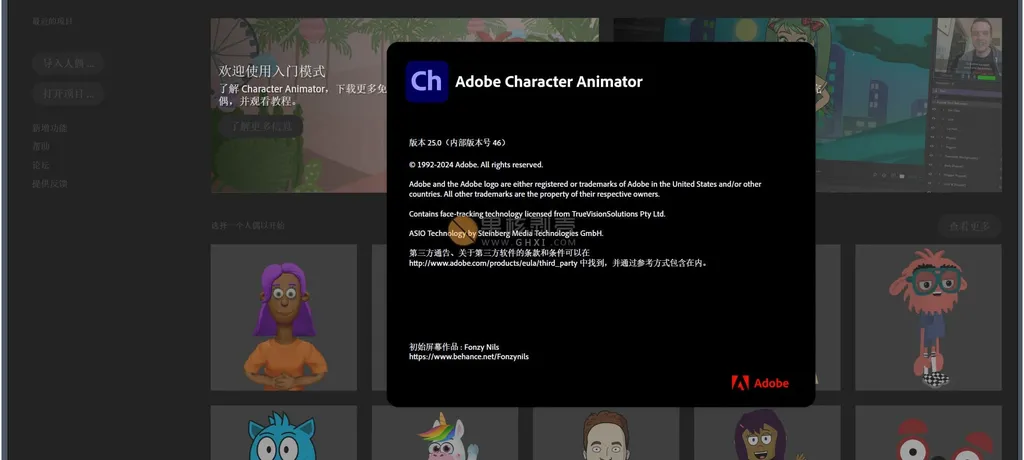Select the red big-eyed puppet at bottom right
This screenshot has height=460, width=1024.
928,433
